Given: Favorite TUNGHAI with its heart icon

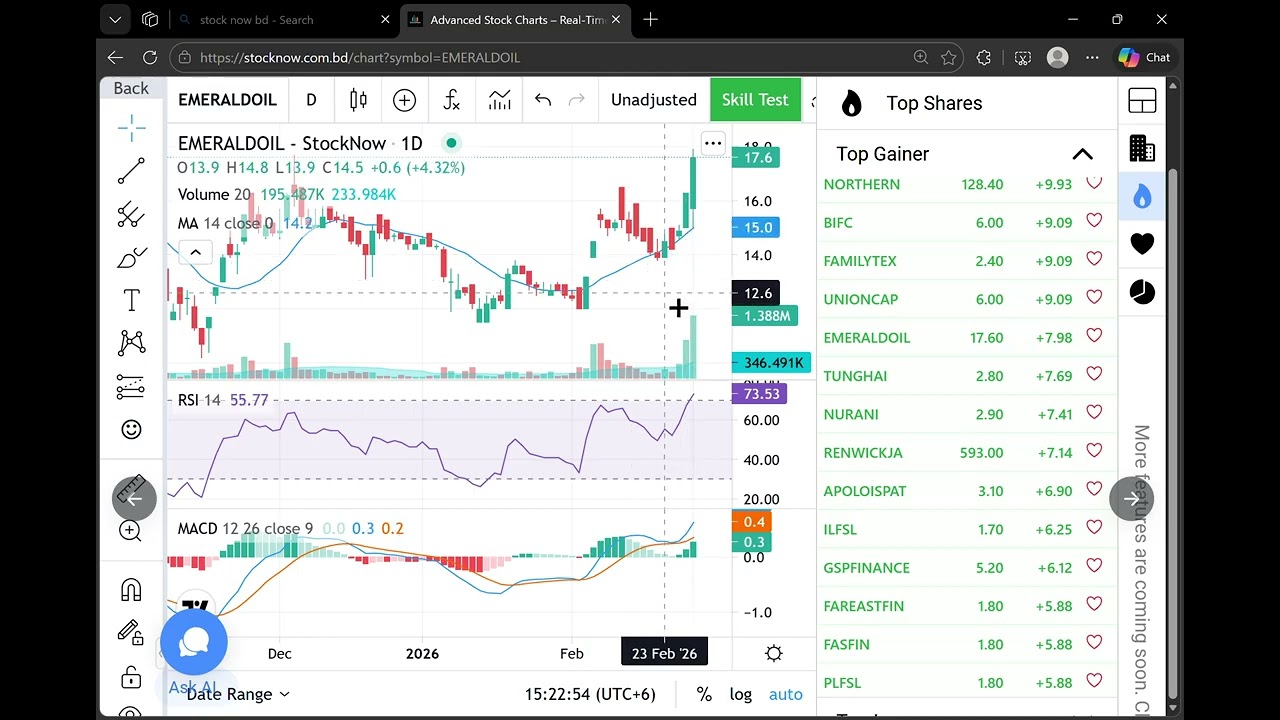Looking at the screenshot, I should click(x=1094, y=374).
